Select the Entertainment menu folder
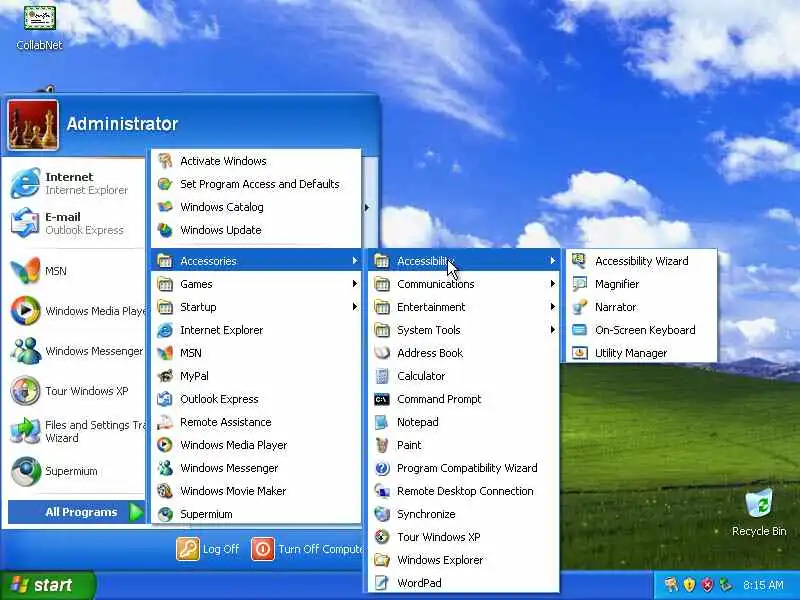 (x=463, y=307)
